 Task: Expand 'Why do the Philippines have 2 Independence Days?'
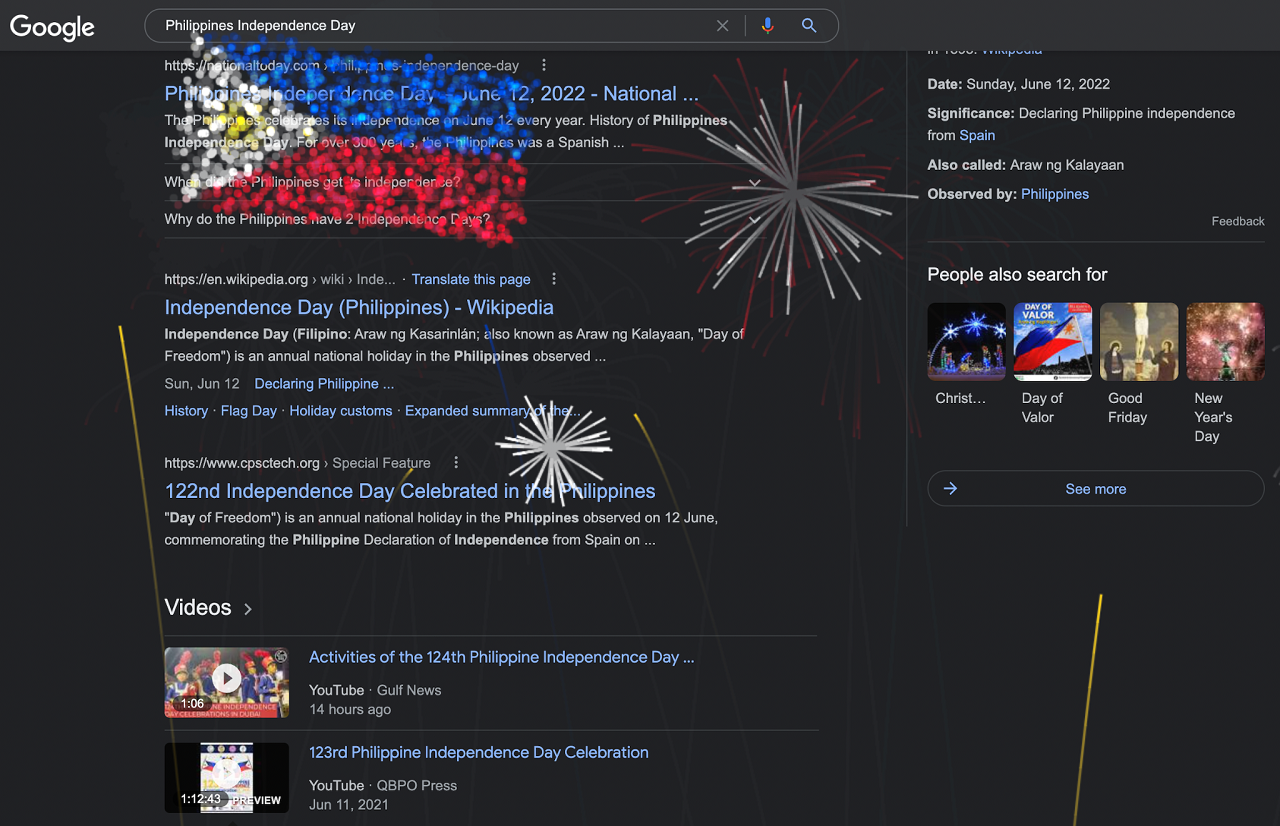tap(755, 219)
